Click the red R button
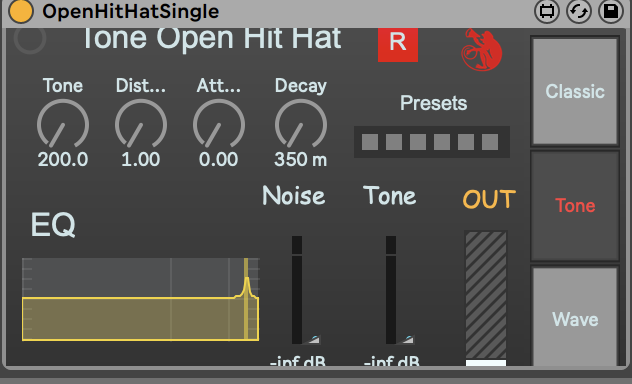Image resolution: width=632 pixels, height=384 pixels. tap(398, 44)
